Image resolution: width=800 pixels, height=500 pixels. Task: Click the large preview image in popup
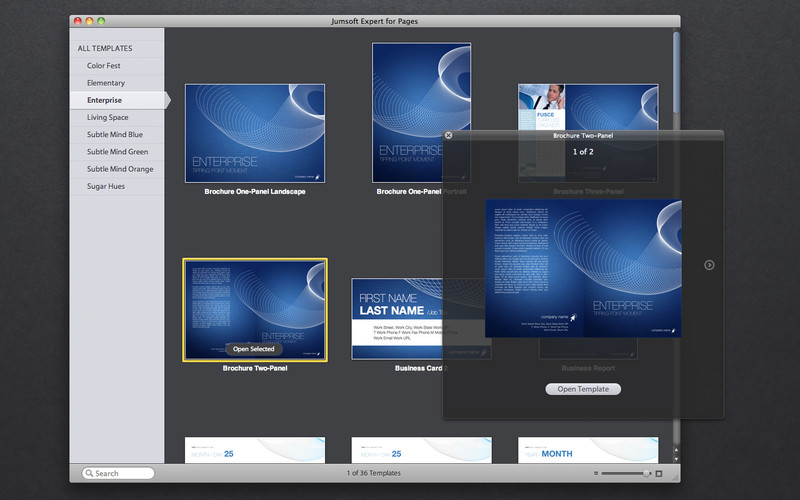[583, 268]
